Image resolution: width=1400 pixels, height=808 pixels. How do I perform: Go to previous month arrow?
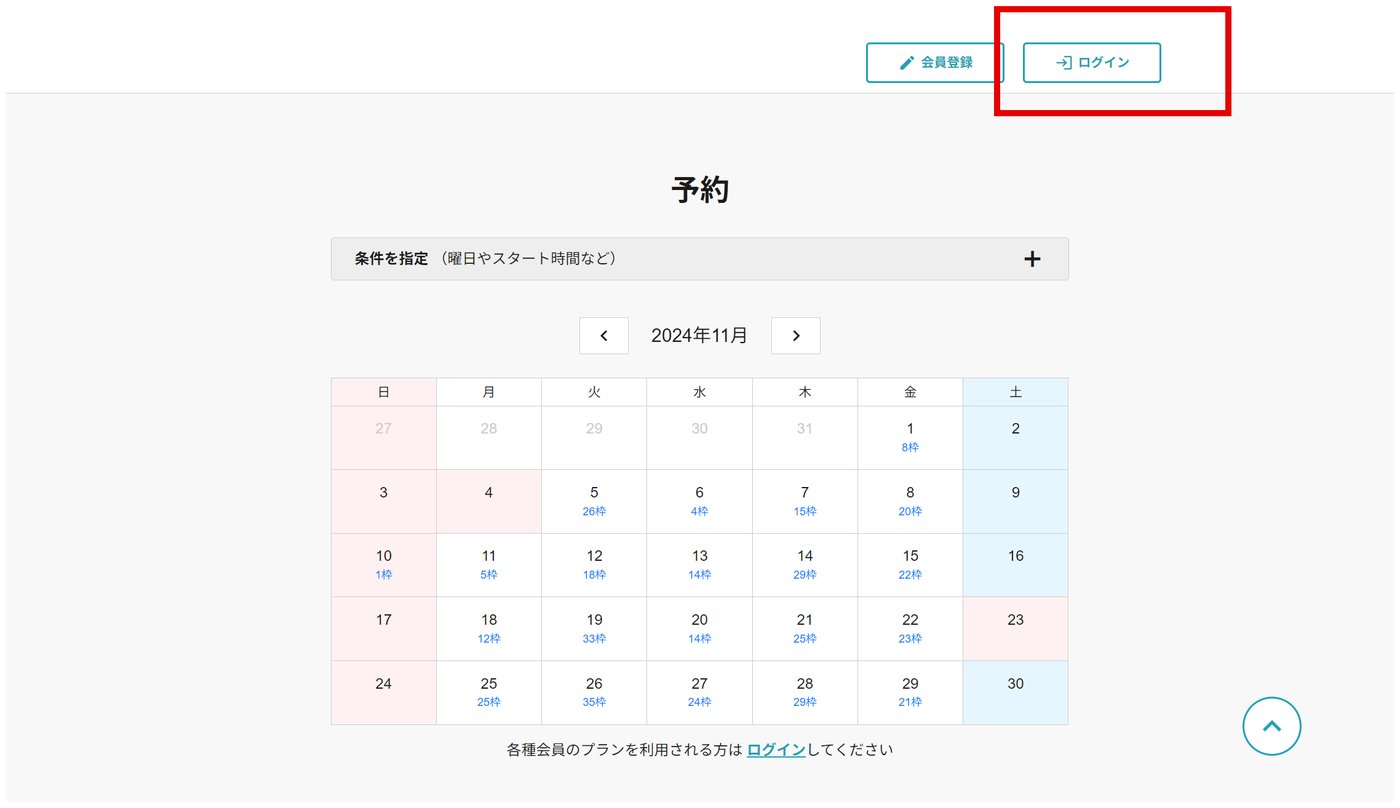point(604,336)
